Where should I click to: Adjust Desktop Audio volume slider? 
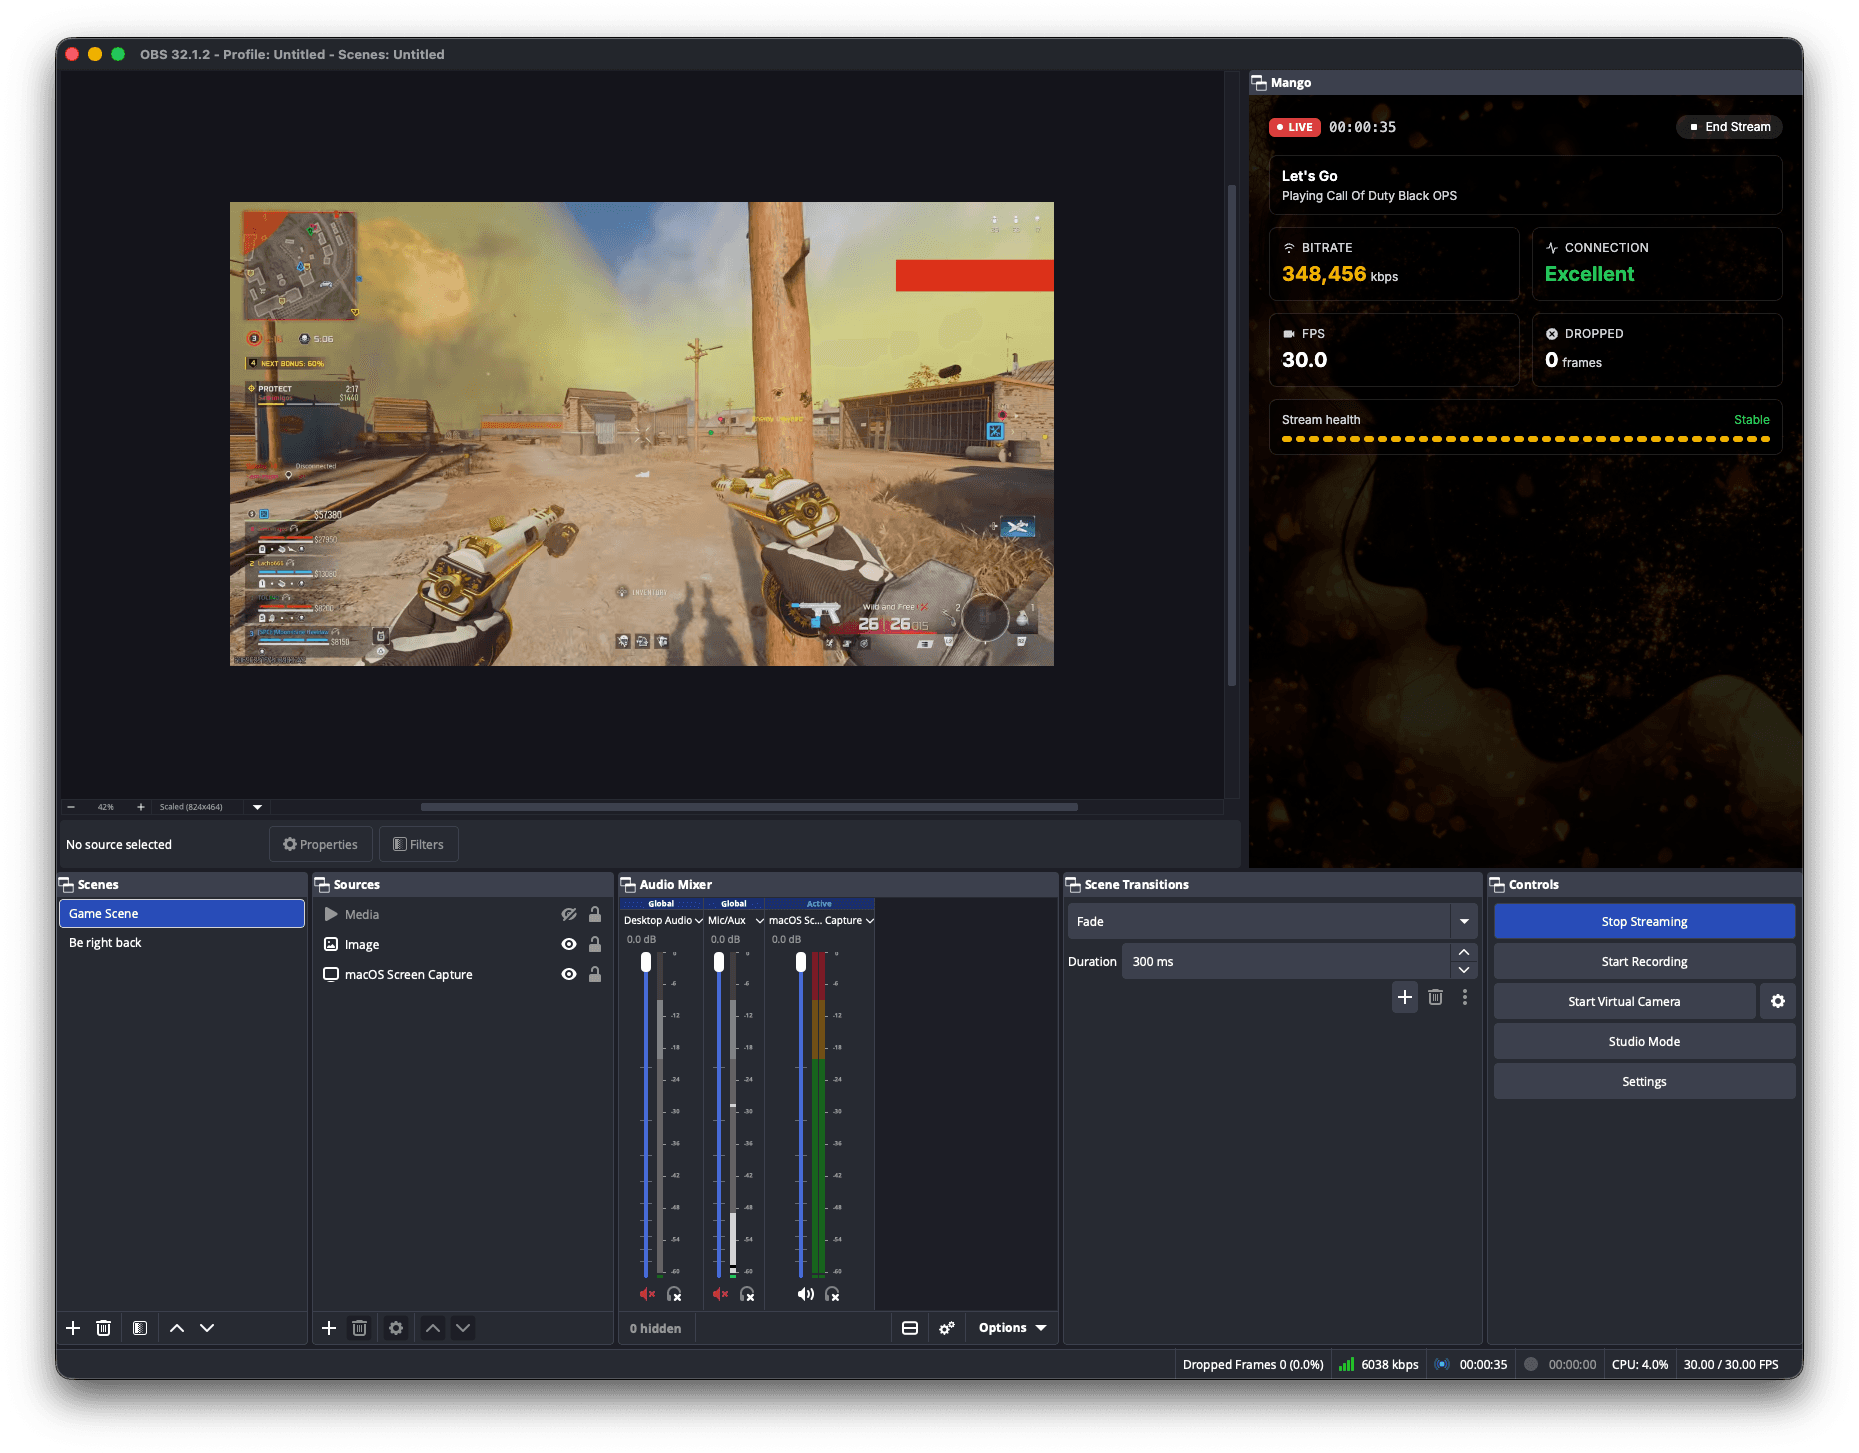click(x=646, y=962)
